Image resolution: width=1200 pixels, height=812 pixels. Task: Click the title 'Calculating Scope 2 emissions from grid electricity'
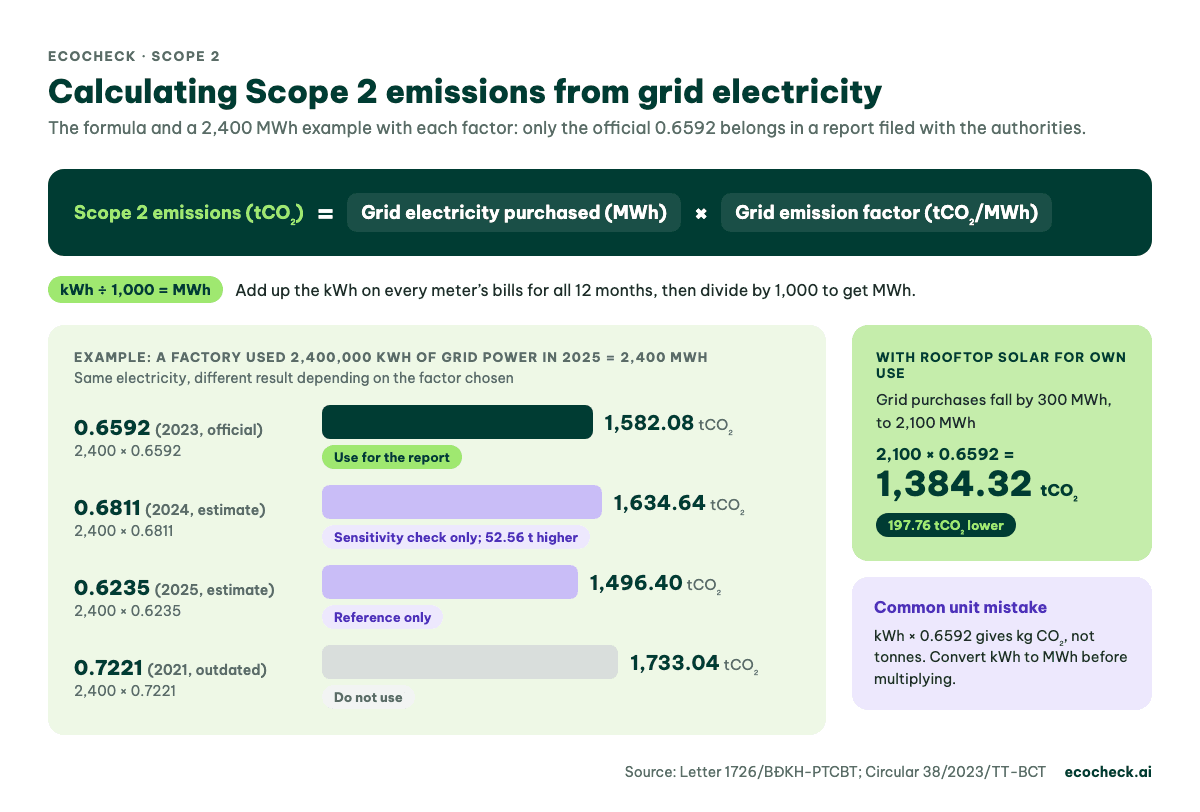click(x=465, y=92)
